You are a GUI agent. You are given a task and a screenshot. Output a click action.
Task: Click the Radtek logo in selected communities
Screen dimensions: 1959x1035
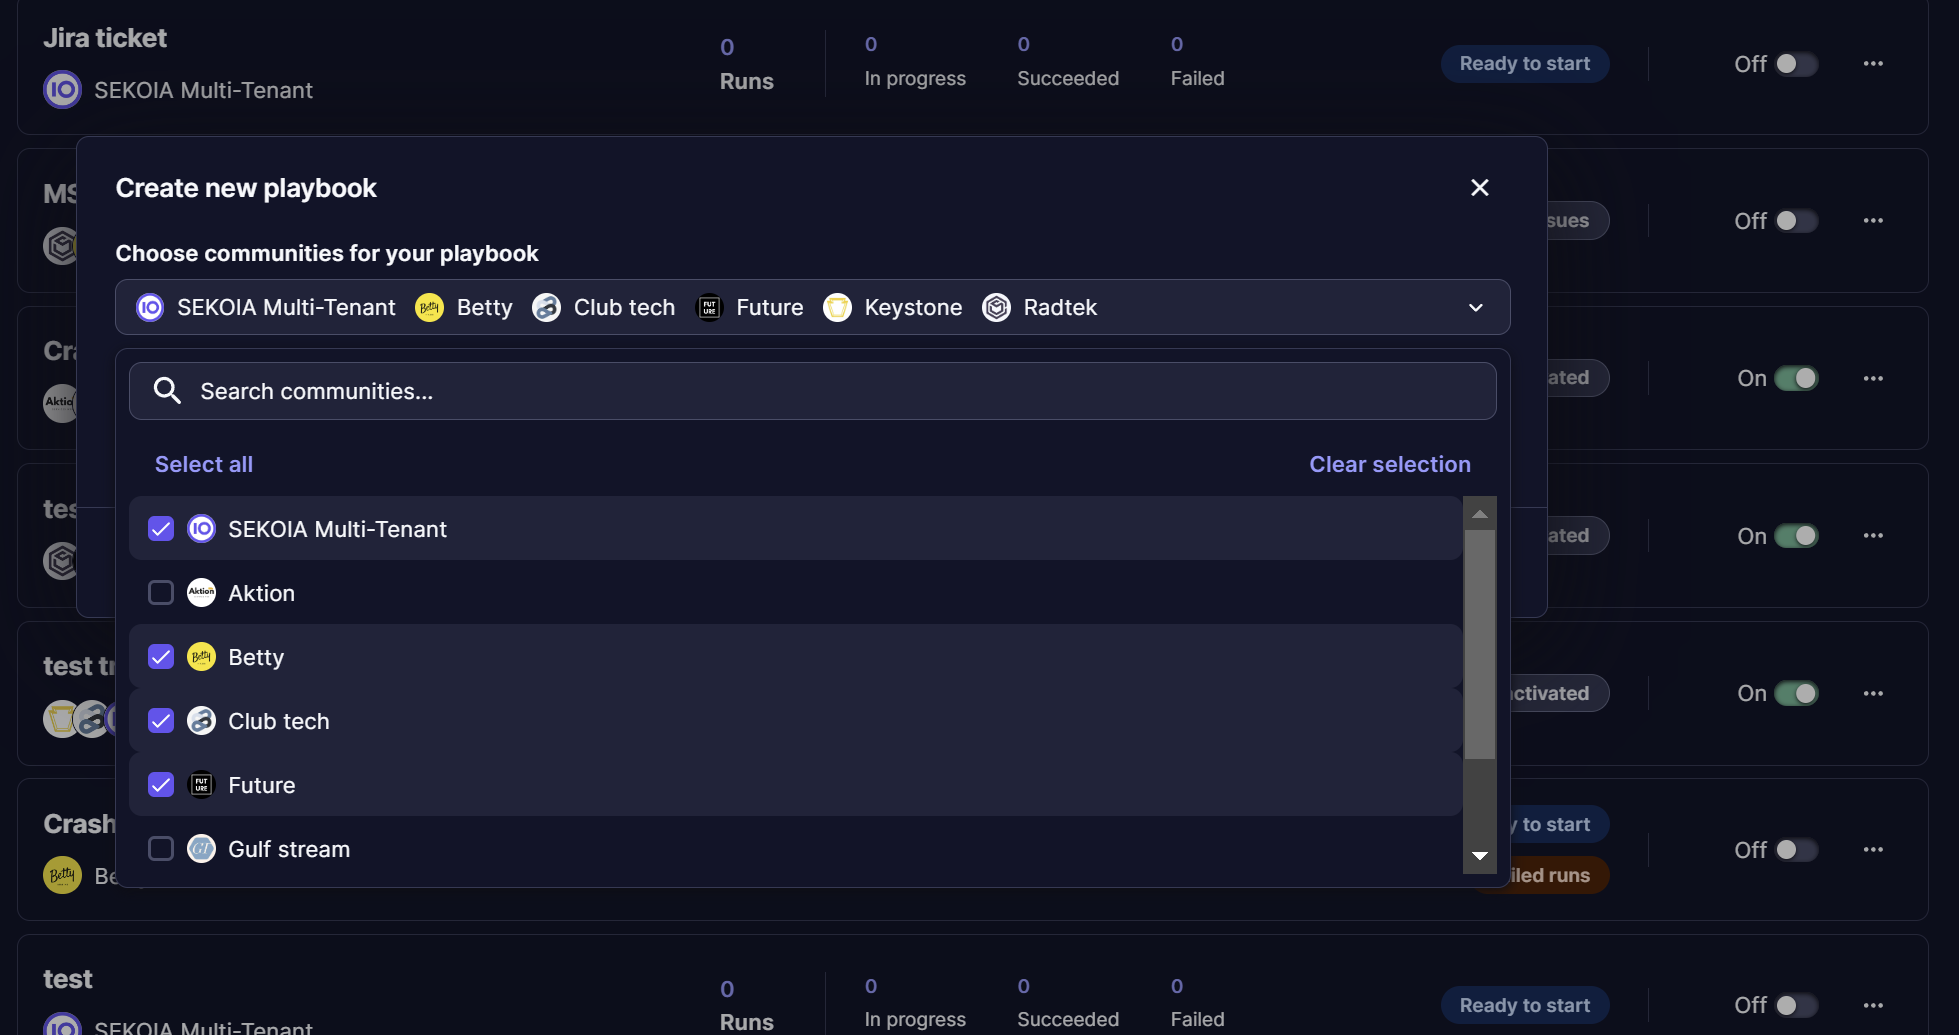pyautogui.click(x=996, y=308)
